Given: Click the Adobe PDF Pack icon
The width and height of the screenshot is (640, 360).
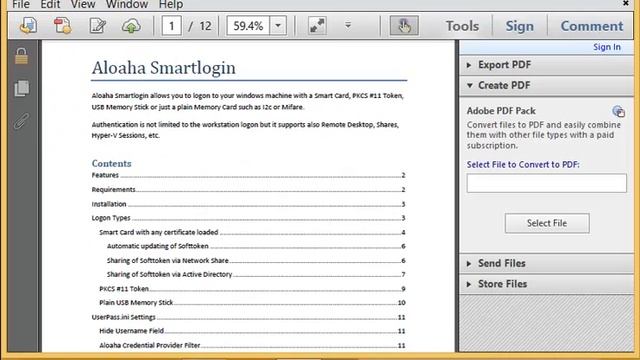Looking at the screenshot, I should [x=618, y=111].
